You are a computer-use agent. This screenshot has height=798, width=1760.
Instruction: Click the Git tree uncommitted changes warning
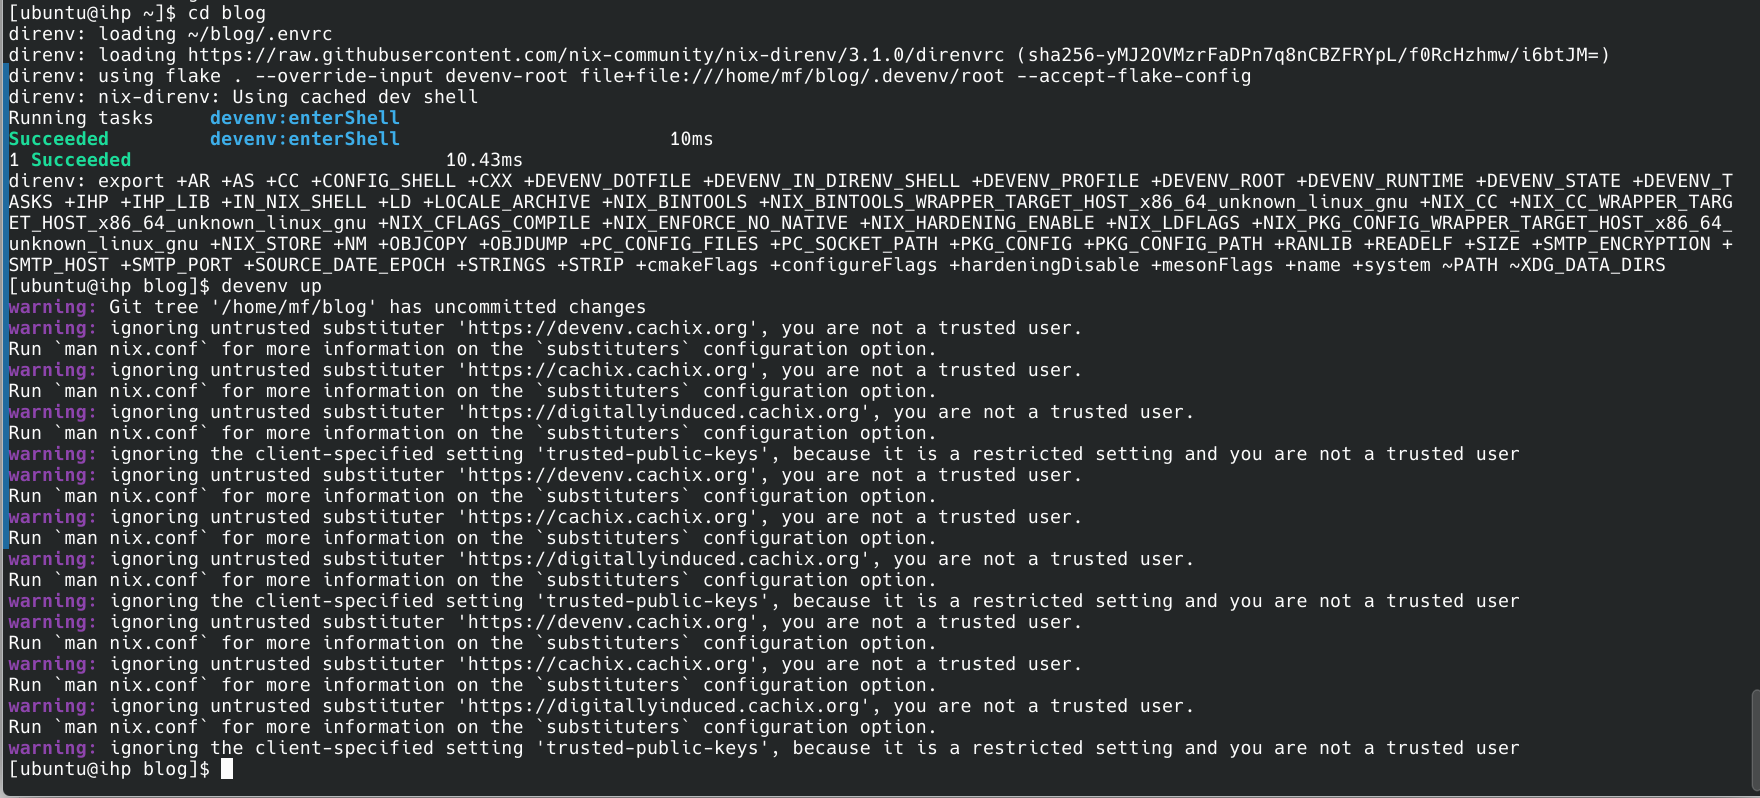[377, 307]
